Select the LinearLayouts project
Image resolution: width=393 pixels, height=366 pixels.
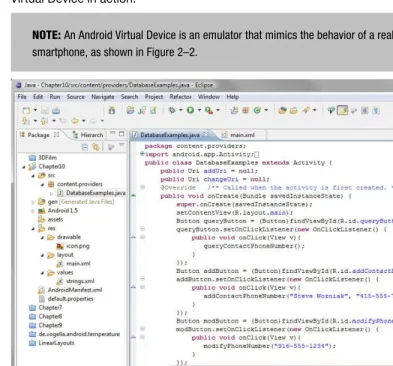tap(52, 343)
